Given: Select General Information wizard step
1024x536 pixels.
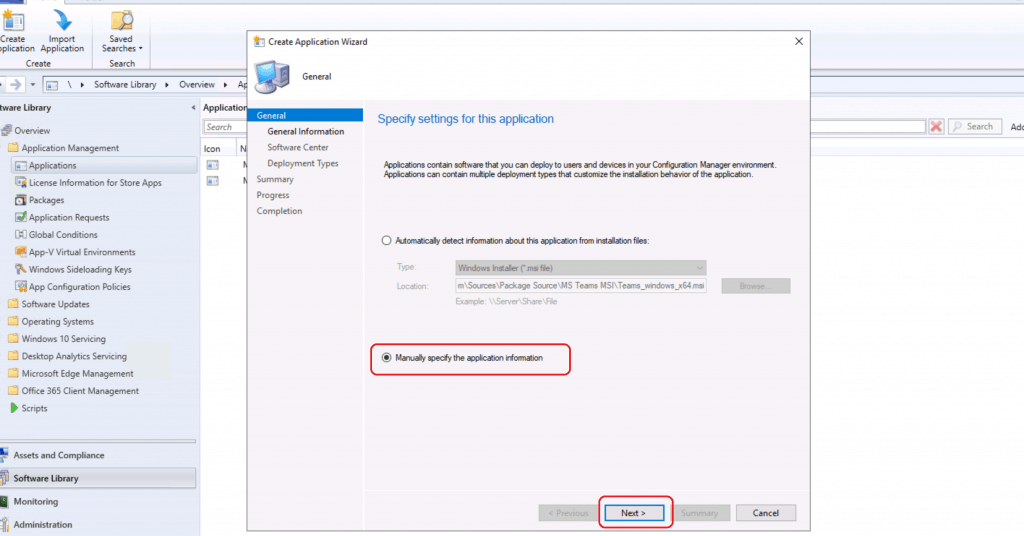Looking at the screenshot, I should [305, 131].
